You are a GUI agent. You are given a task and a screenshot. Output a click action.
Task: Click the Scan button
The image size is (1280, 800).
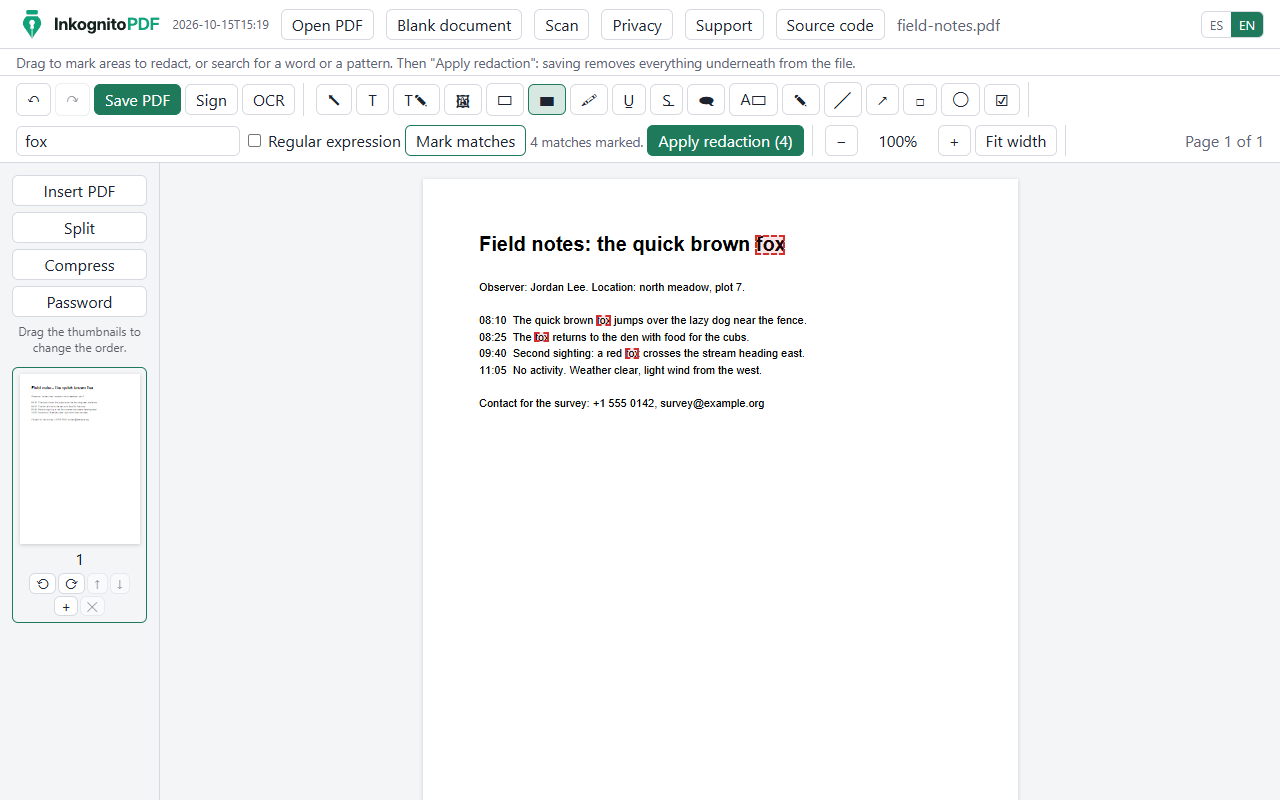(562, 25)
